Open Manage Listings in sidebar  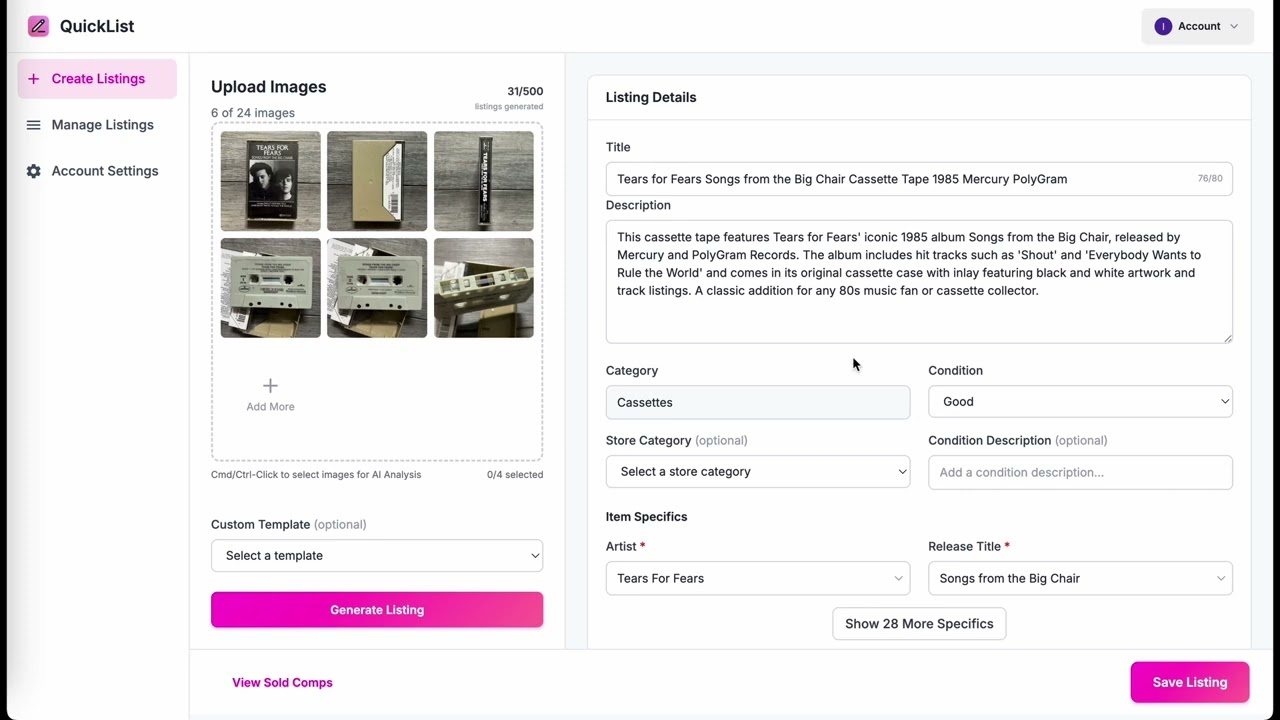(97, 125)
